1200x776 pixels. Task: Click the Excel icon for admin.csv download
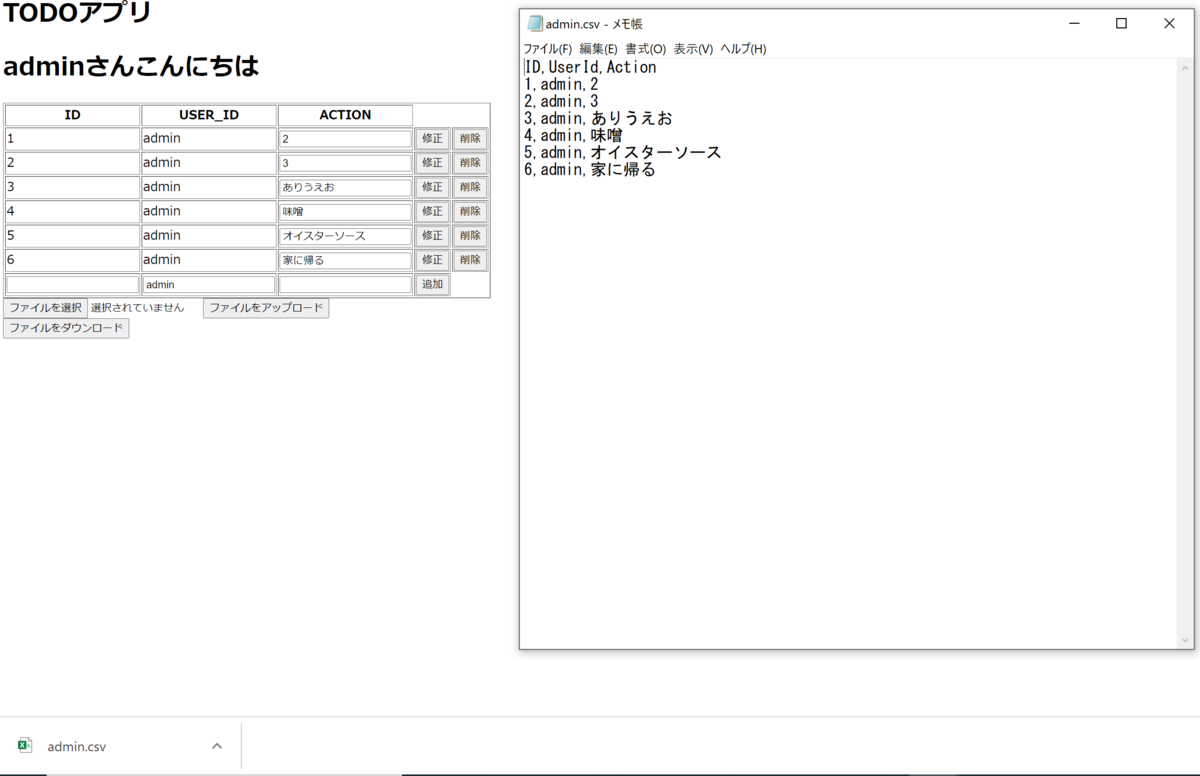click(25, 746)
